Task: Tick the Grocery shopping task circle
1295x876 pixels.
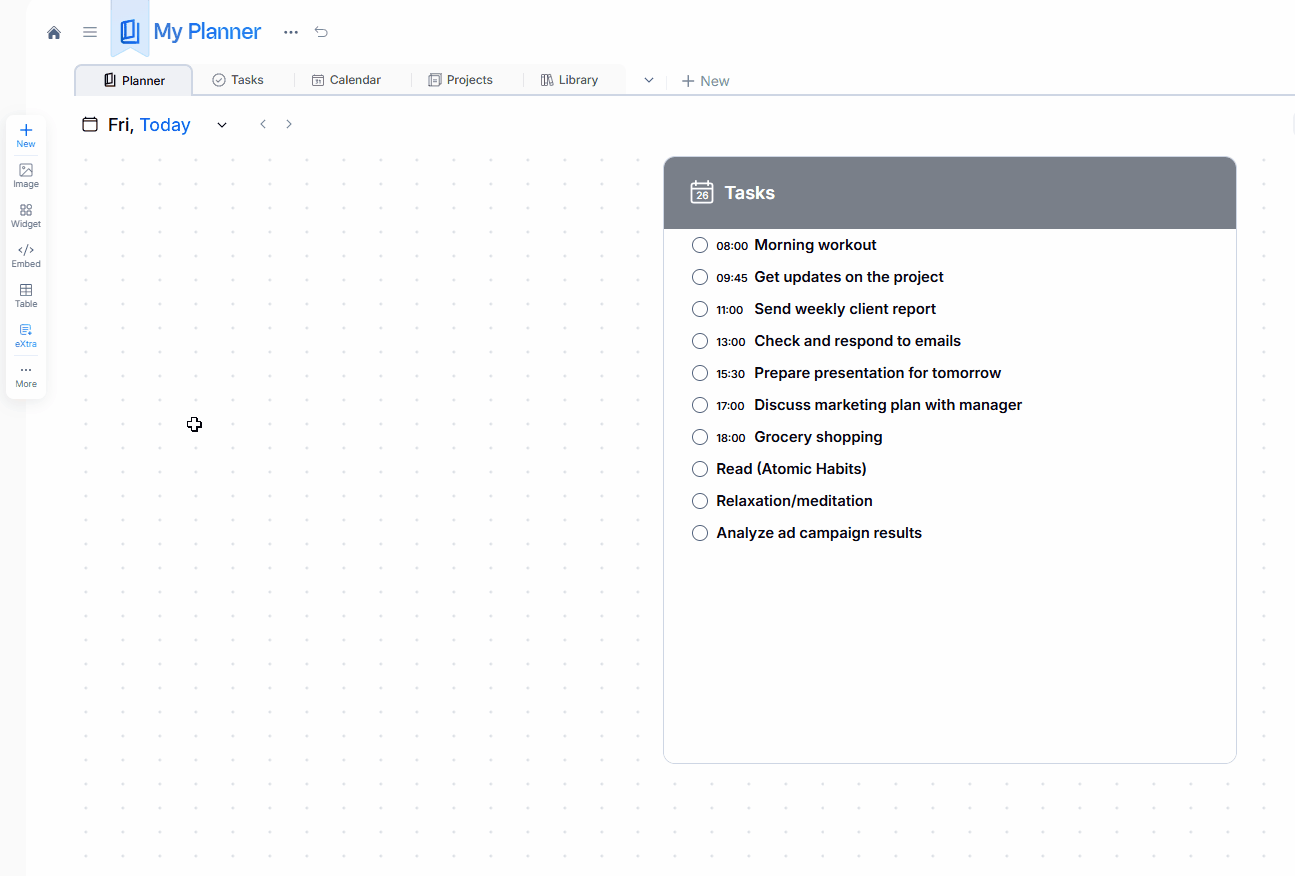Action: pyautogui.click(x=700, y=437)
